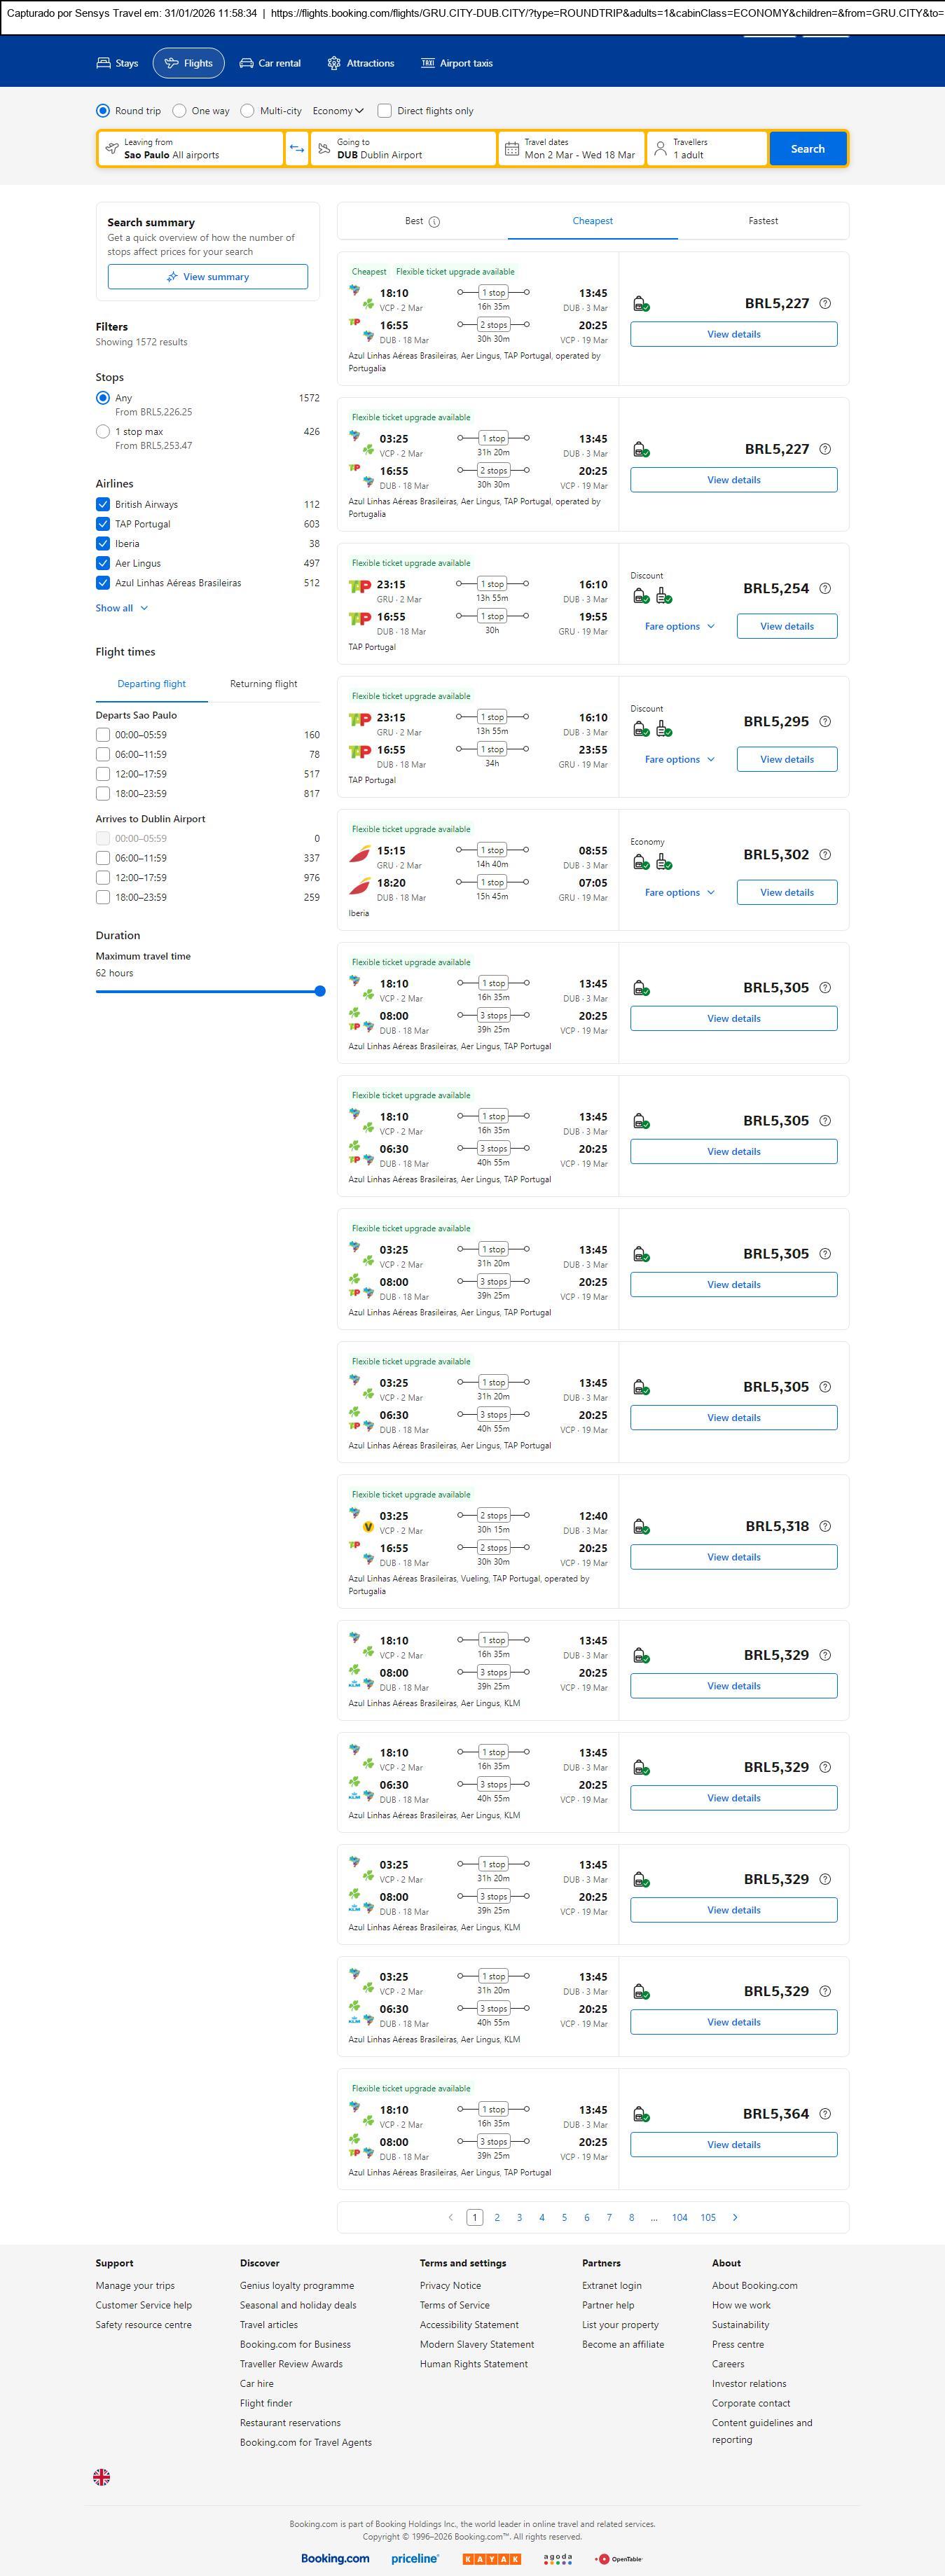Screen dimensions: 945x2576
Task: Expand Fare options for BRL5,302 Iberia flight
Action: 679,892
